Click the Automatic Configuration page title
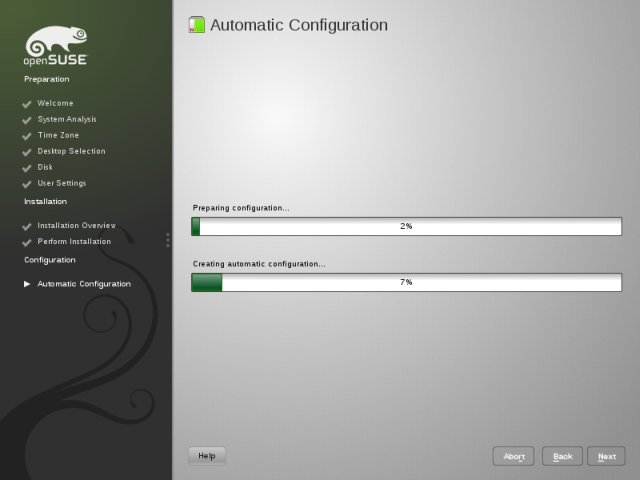The width and height of the screenshot is (640, 480). click(299, 25)
